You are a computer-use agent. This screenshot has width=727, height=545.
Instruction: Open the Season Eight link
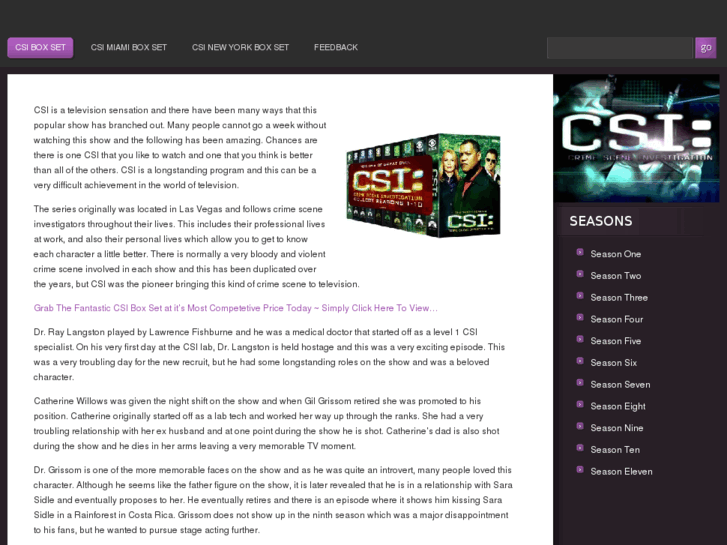[618, 406]
